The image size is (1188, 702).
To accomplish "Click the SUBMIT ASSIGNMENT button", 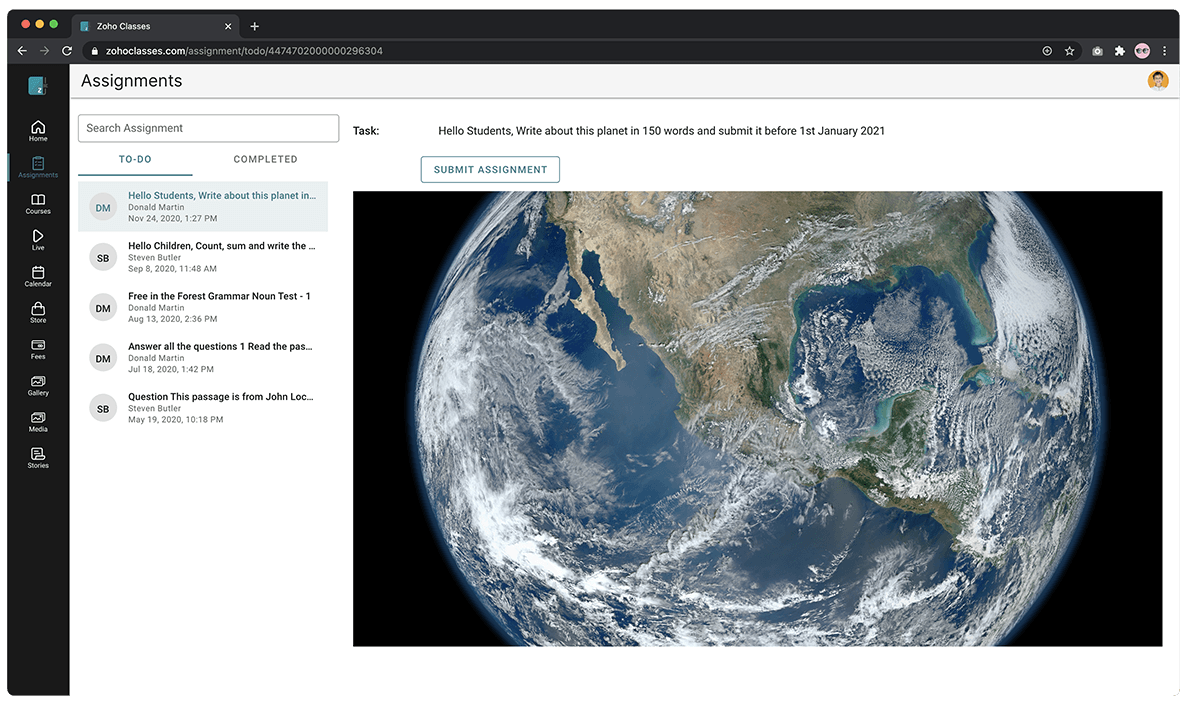I will (490, 169).
